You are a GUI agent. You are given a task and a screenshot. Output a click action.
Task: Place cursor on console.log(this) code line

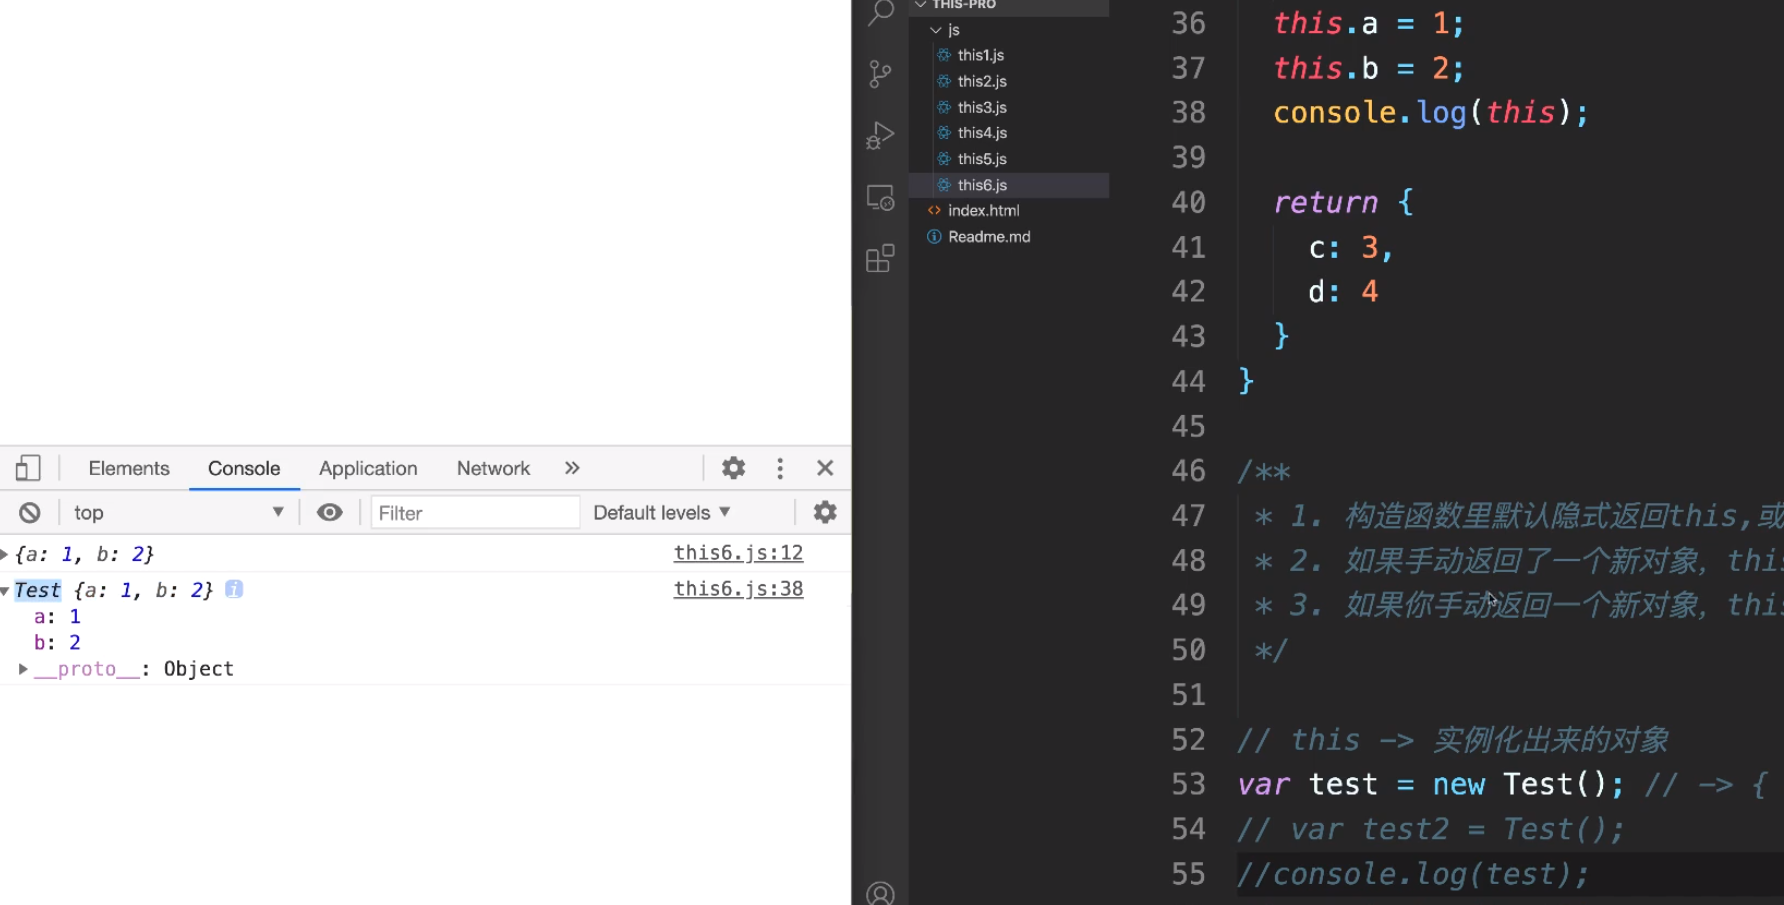tap(1431, 113)
